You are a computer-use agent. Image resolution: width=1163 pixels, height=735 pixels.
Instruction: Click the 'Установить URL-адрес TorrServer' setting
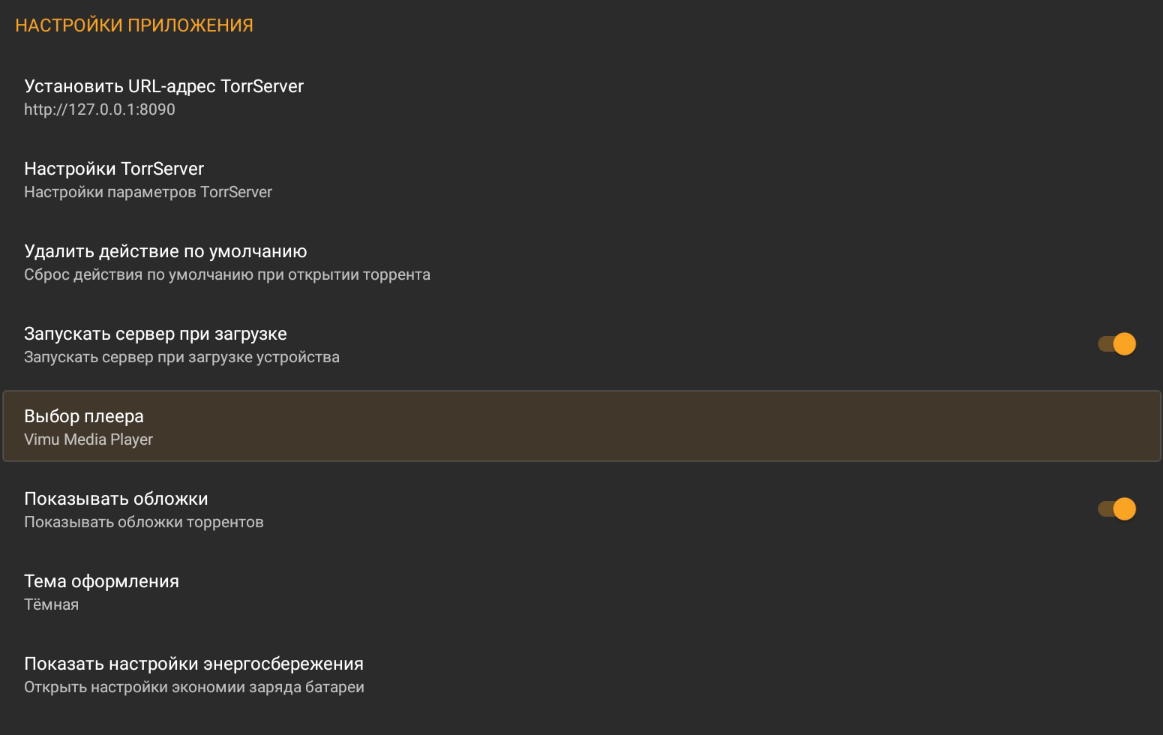coord(164,86)
